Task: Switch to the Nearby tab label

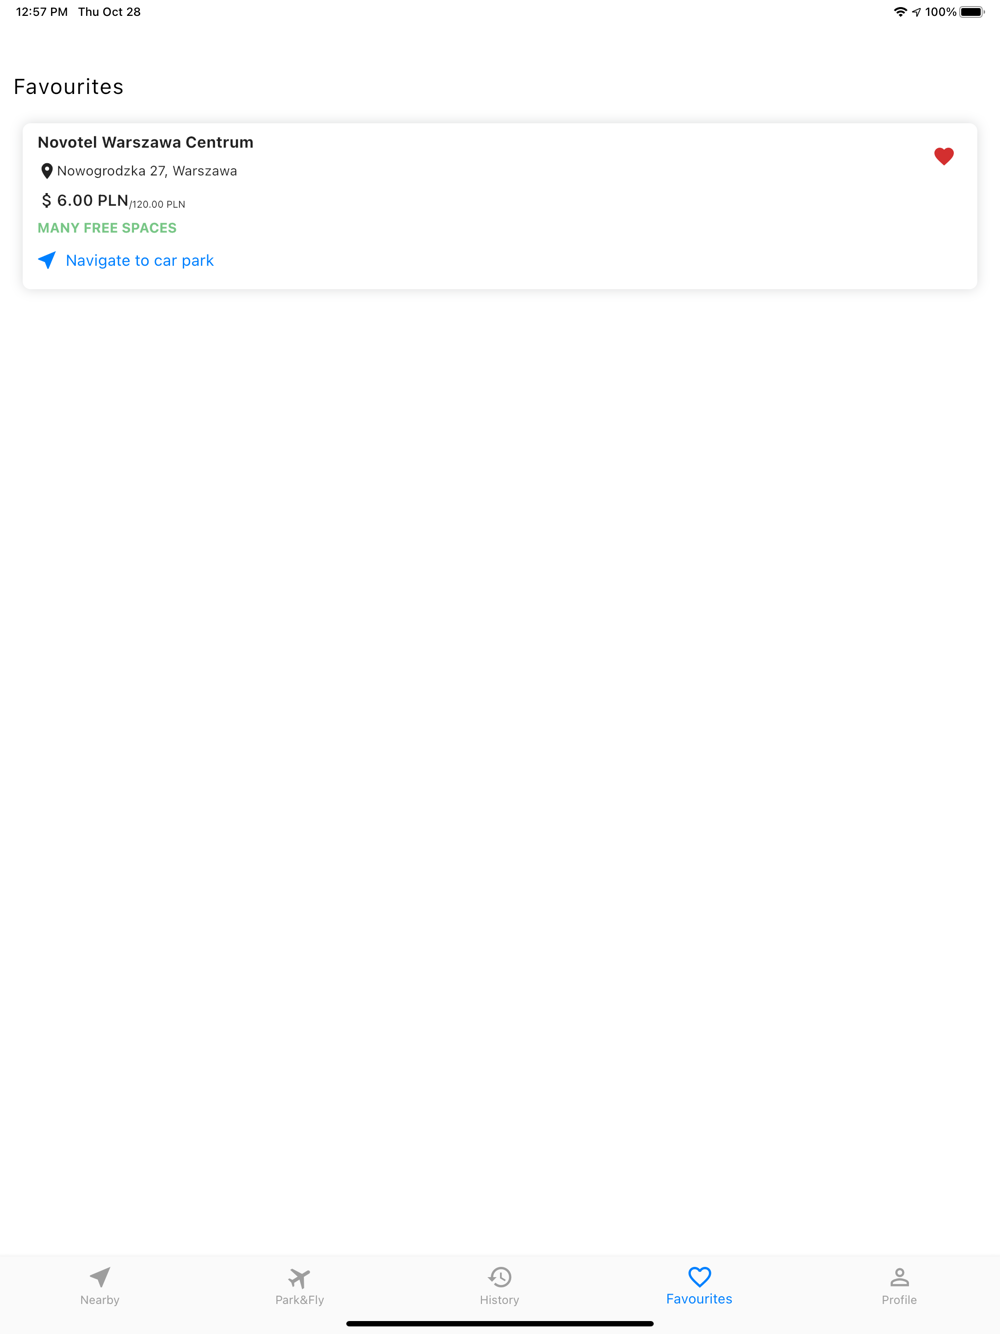Action: pyautogui.click(x=100, y=1300)
